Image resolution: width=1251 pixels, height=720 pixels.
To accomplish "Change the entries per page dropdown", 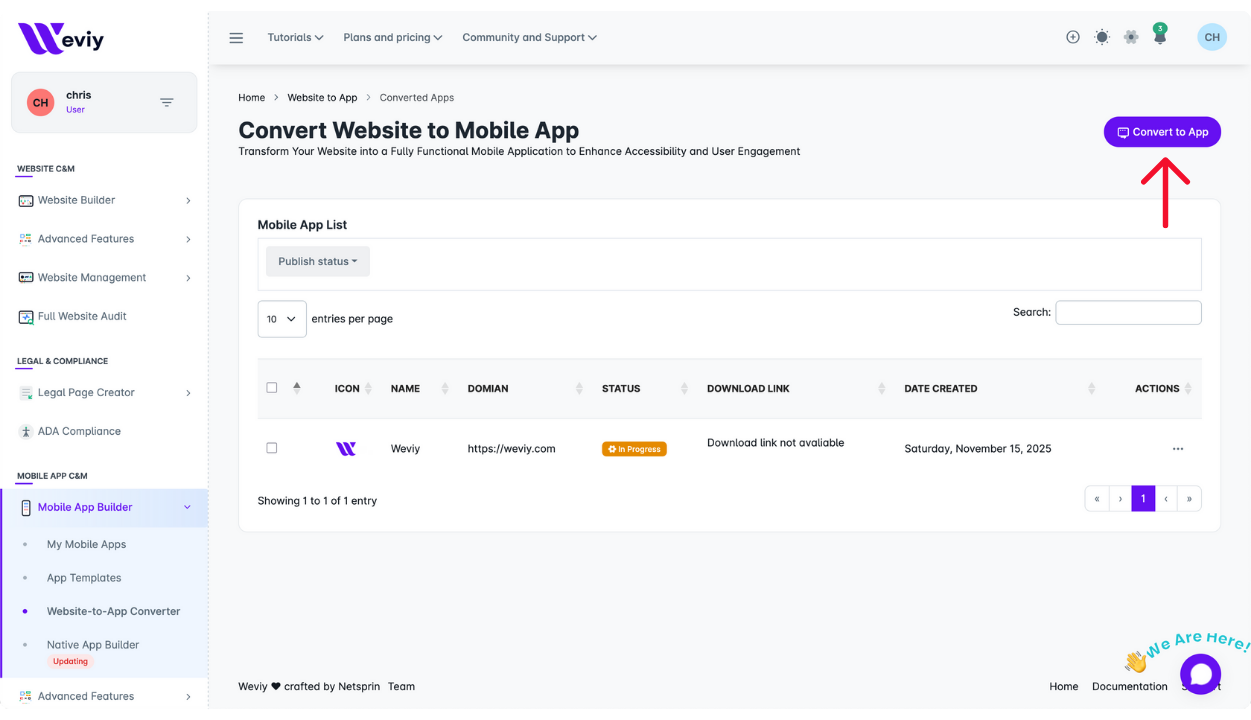I will pyautogui.click(x=282, y=319).
